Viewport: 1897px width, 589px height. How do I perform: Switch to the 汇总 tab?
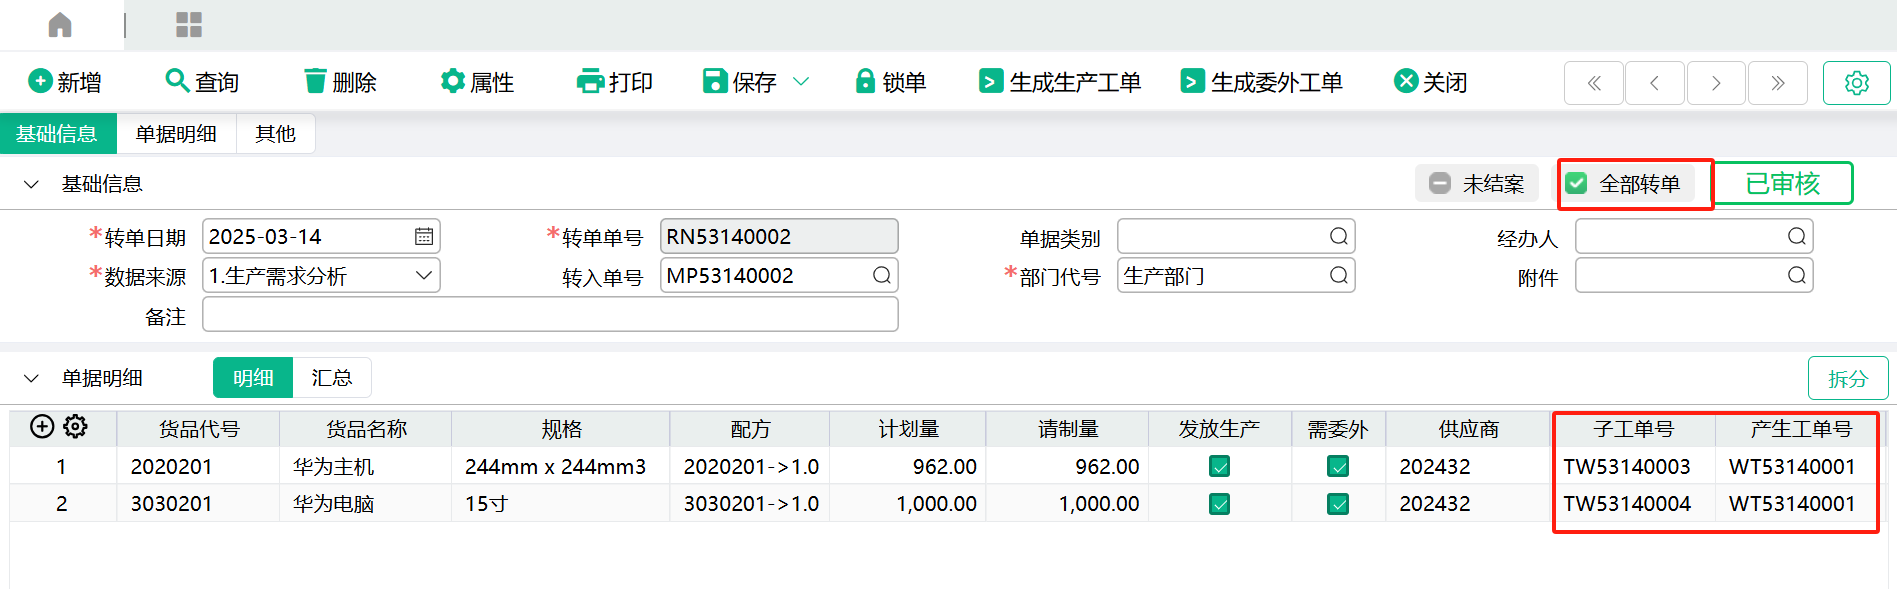tap(331, 378)
